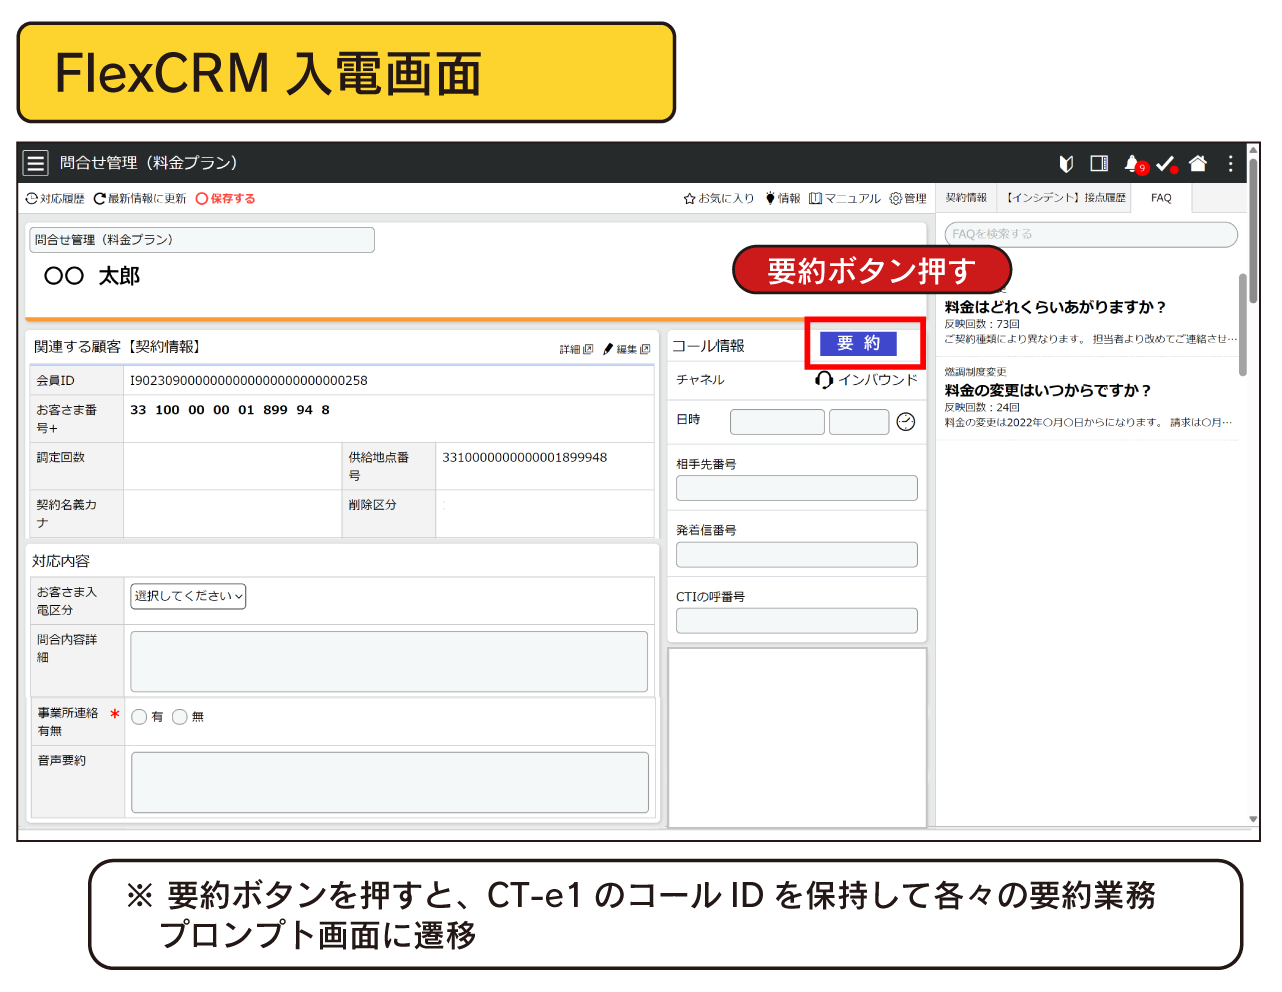
Task: Click the notification bell icon
Action: pyautogui.click(x=1132, y=163)
